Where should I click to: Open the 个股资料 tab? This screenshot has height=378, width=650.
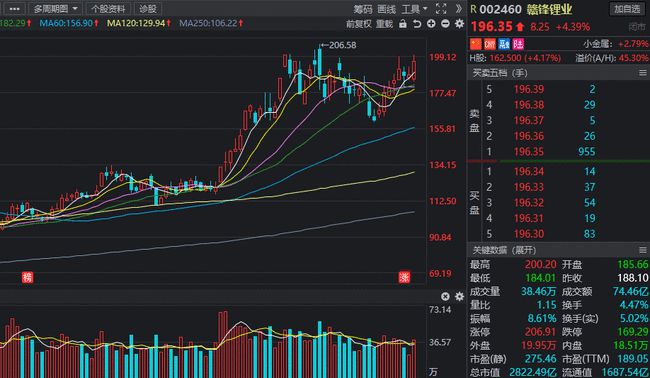tap(108, 9)
